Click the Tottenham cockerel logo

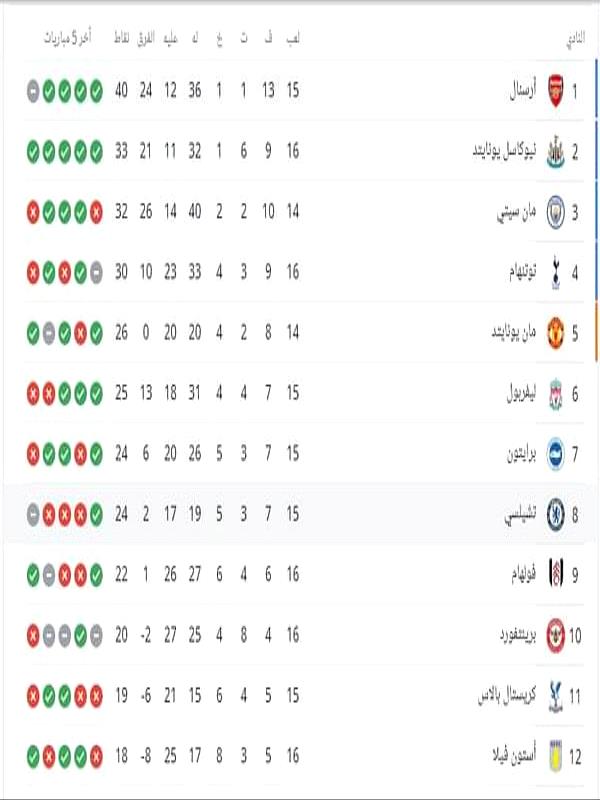(x=556, y=273)
